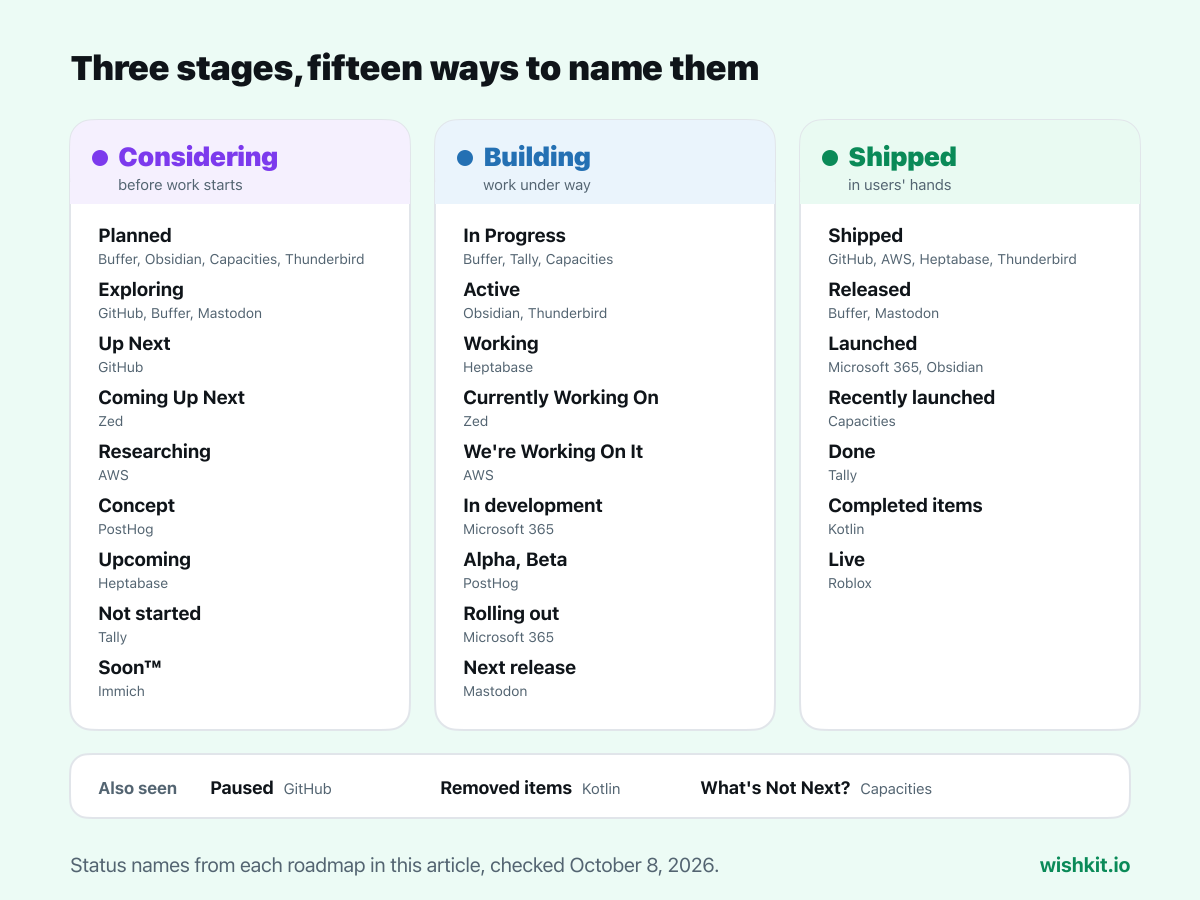Click 'PostHog' under Alpha, Beta
The width and height of the screenshot is (1200, 900).
(491, 583)
